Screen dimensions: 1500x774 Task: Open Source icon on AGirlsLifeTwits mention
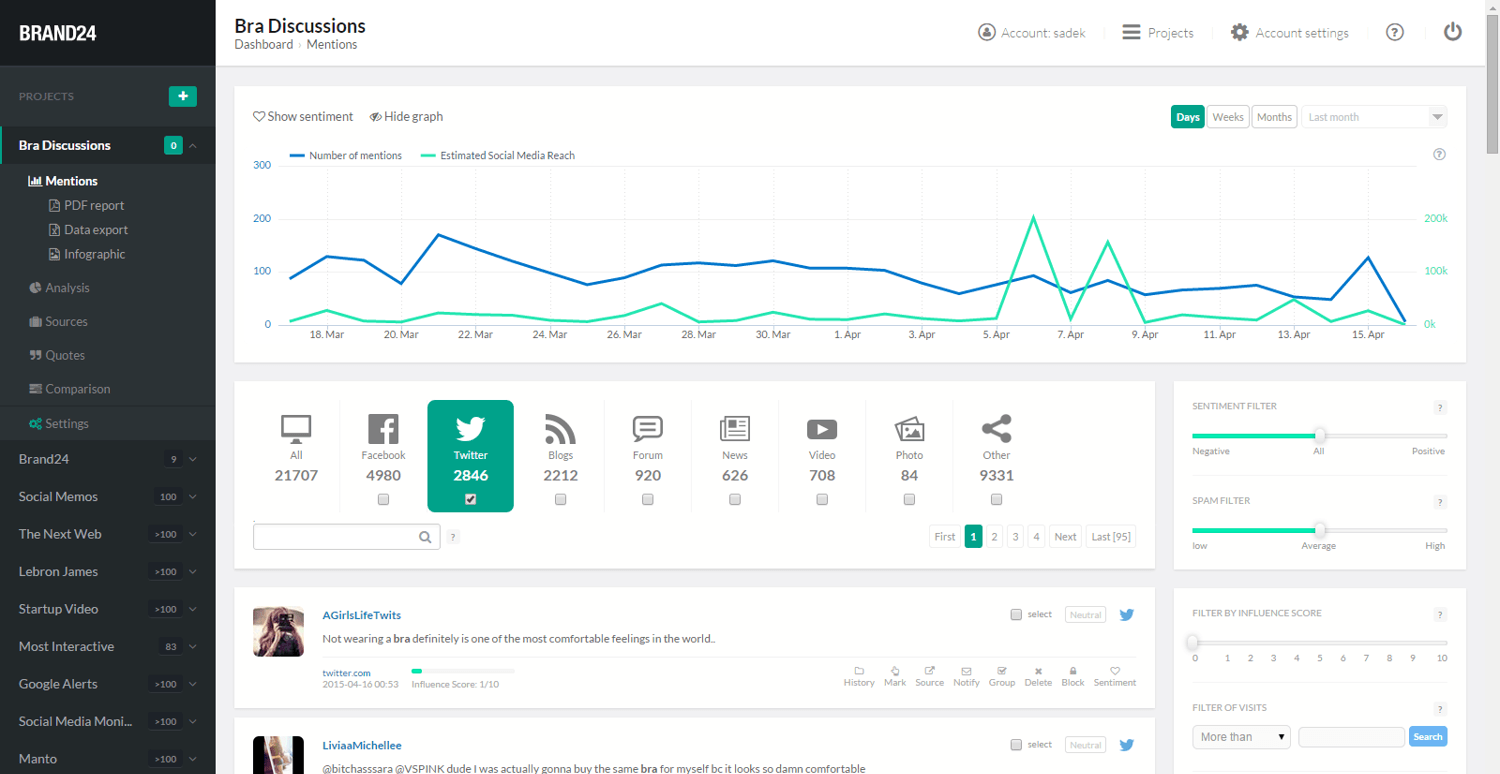(x=930, y=671)
